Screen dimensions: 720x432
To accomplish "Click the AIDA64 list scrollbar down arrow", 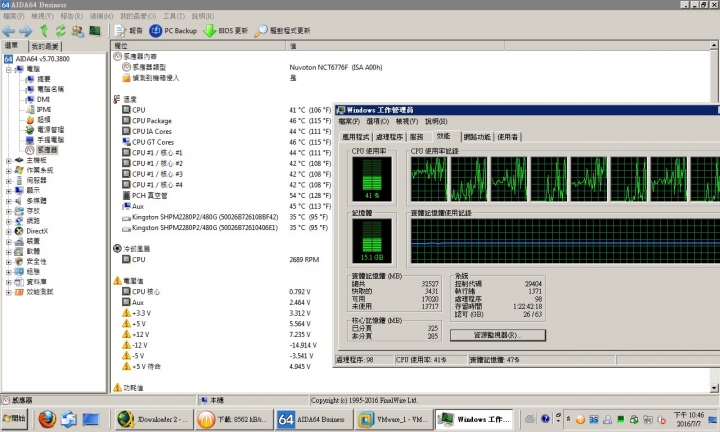I will click(714, 388).
